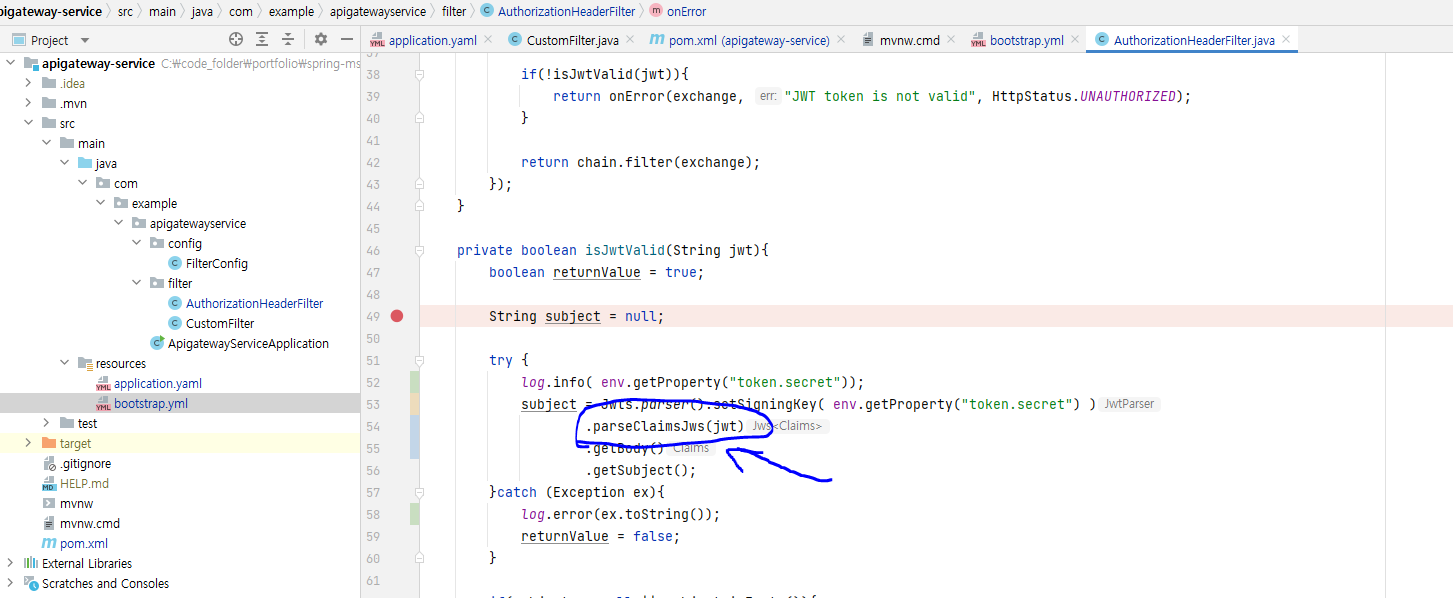1453x598 pixels.
Task: Switch to the pom.xml (apigateway-service) tab
Action: click(749, 40)
